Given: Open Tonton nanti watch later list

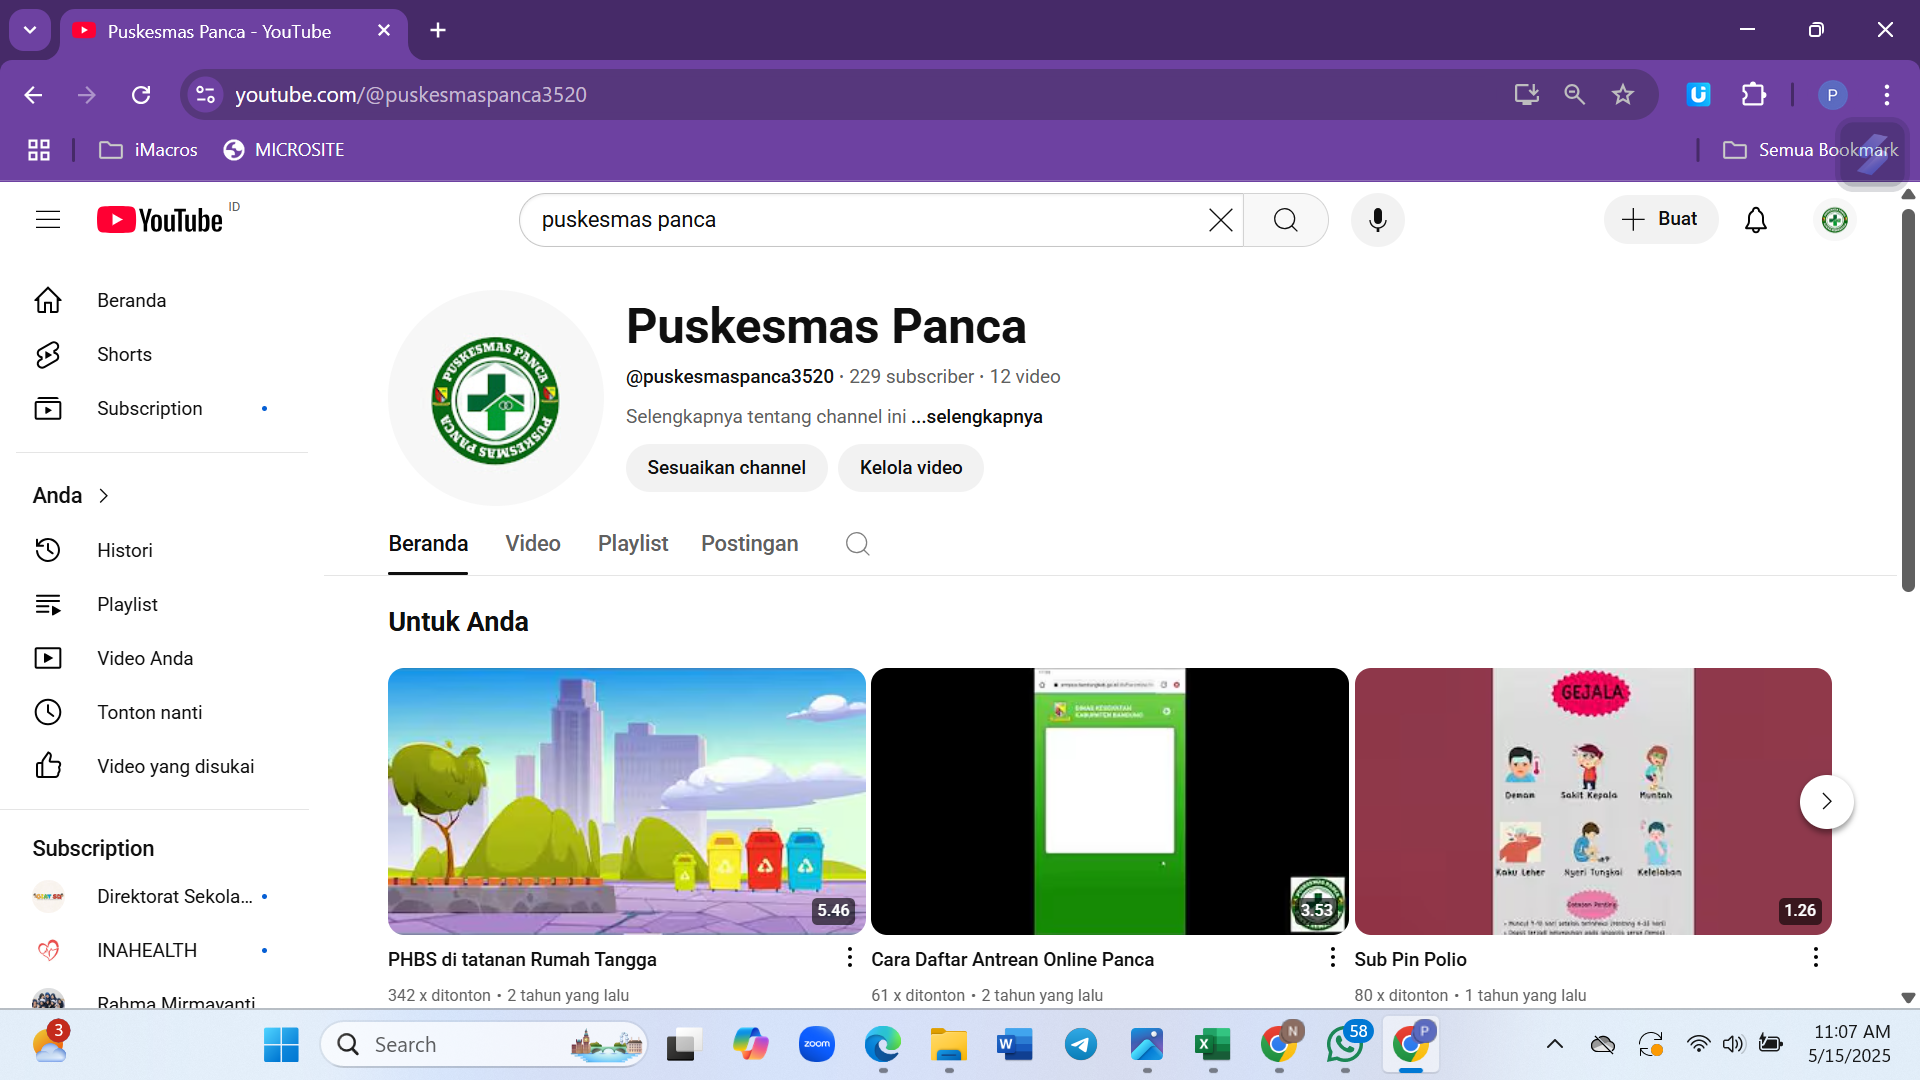Looking at the screenshot, I should click(x=149, y=712).
